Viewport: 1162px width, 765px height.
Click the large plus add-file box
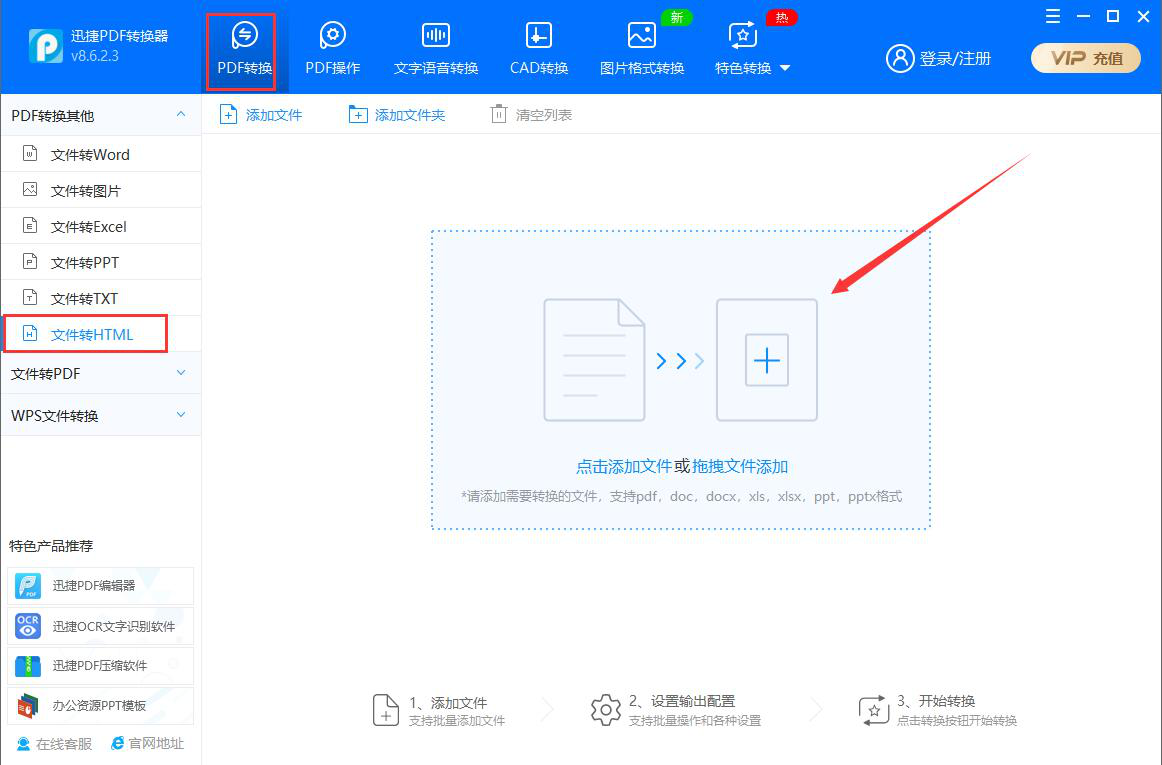(x=766, y=360)
